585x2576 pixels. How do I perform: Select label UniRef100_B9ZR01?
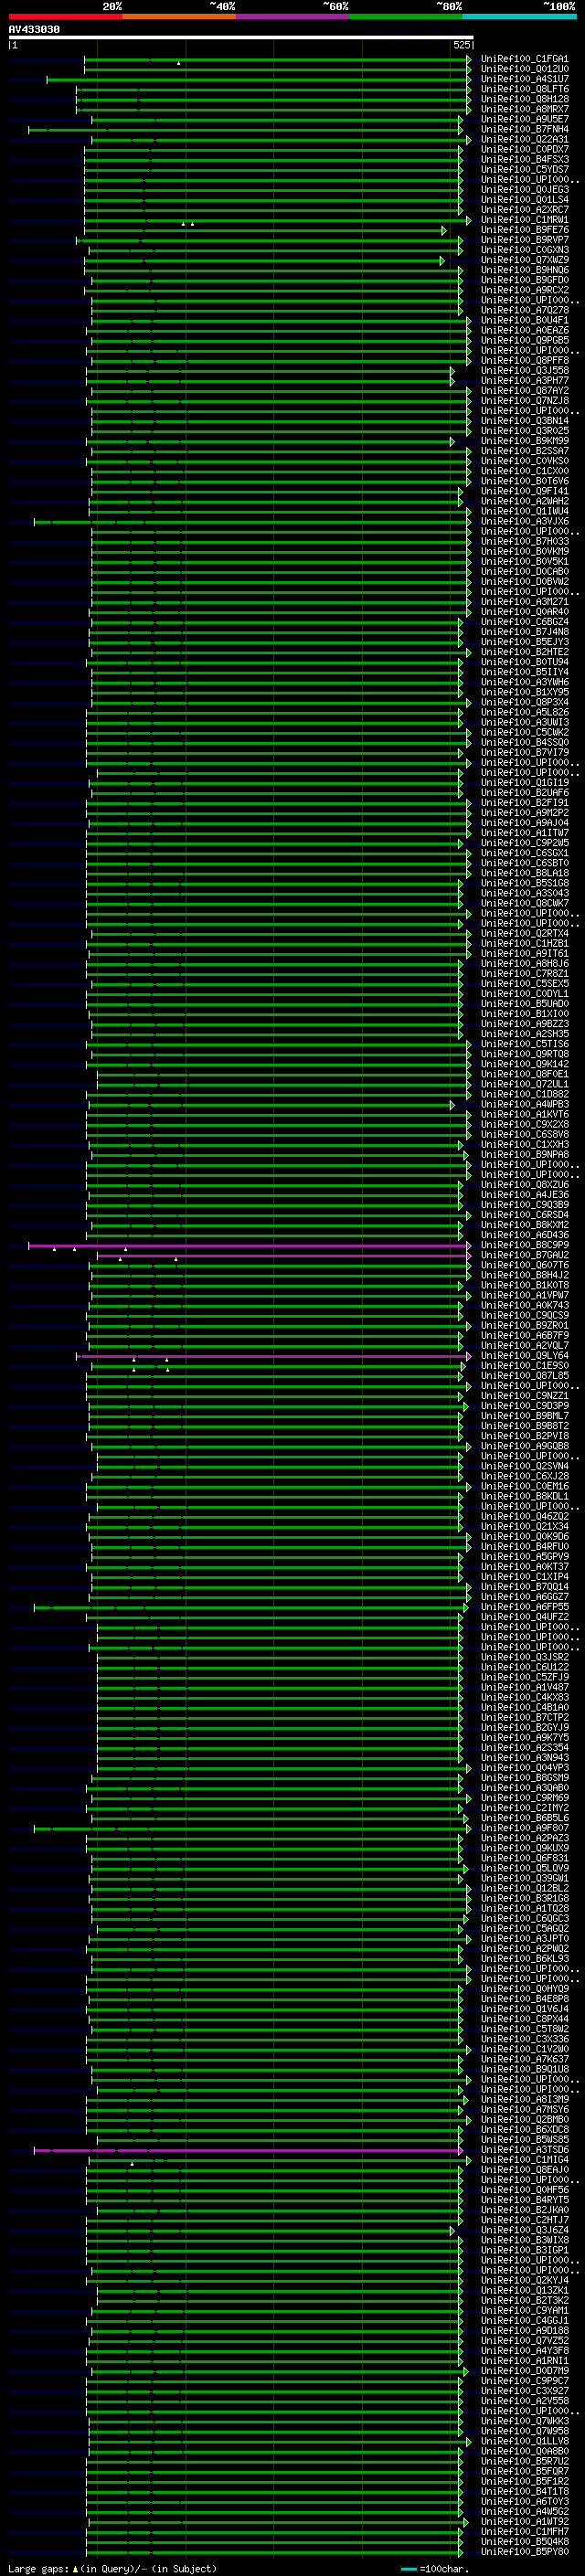(x=524, y=1325)
